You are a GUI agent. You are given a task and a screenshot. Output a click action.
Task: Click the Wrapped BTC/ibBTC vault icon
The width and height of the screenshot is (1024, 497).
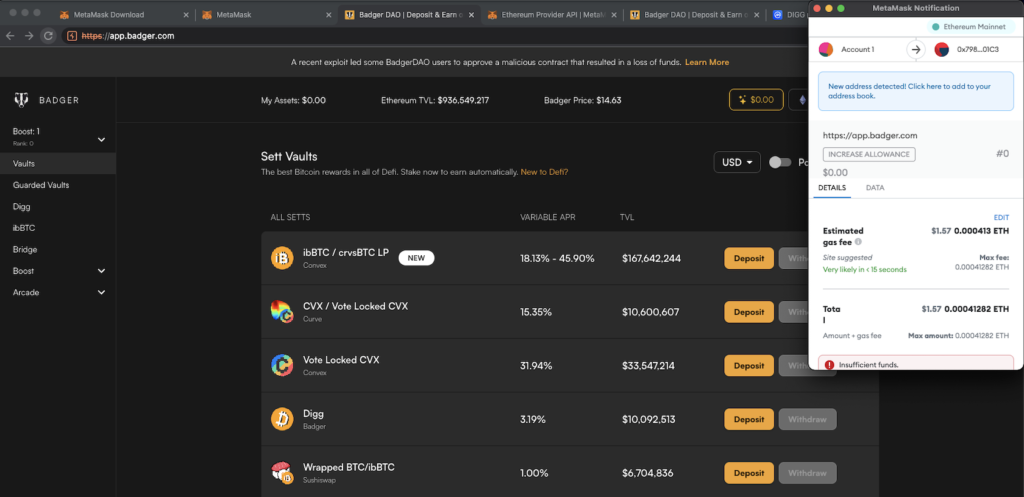(282, 472)
